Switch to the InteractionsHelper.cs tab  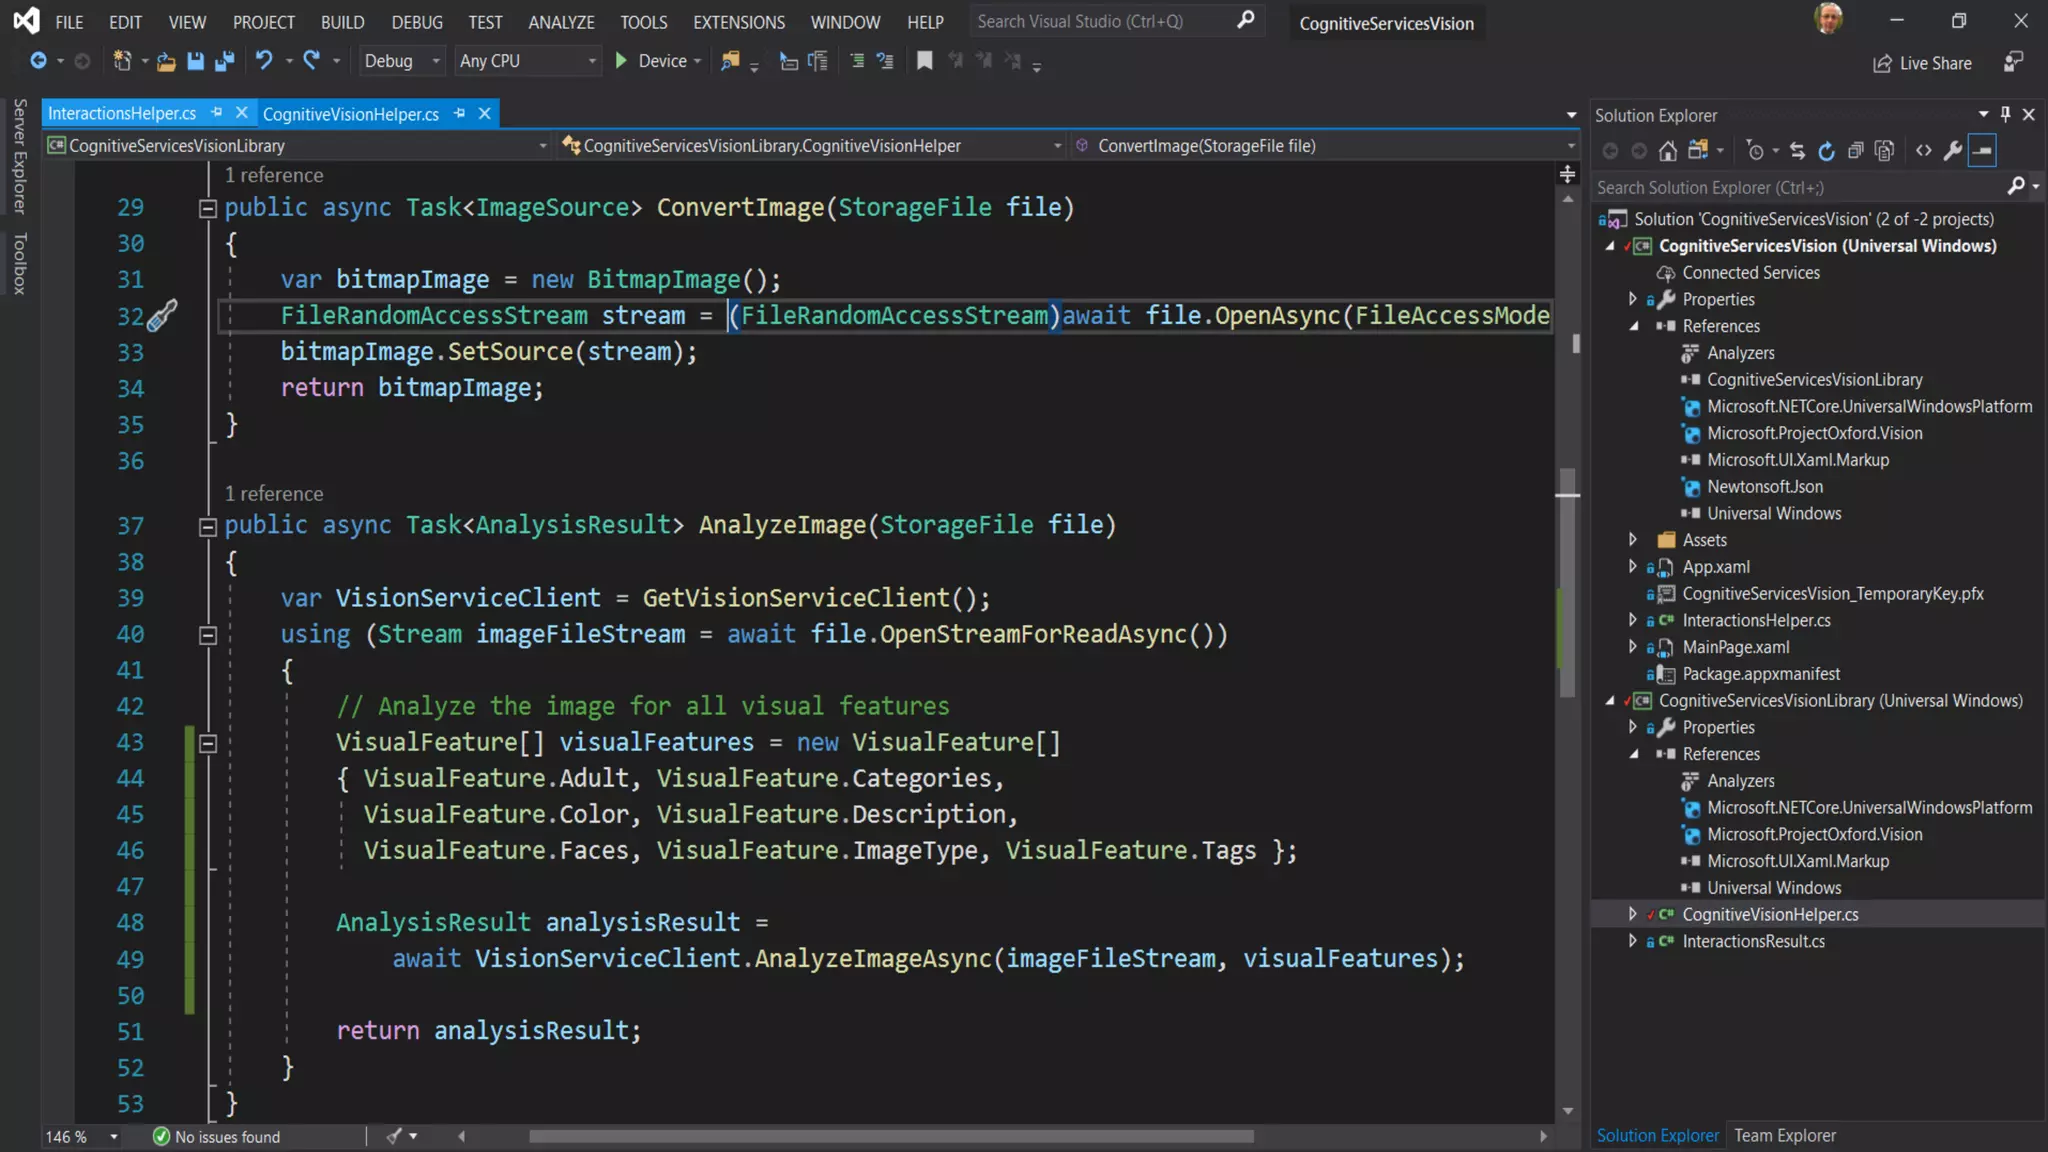[x=122, y=114]
